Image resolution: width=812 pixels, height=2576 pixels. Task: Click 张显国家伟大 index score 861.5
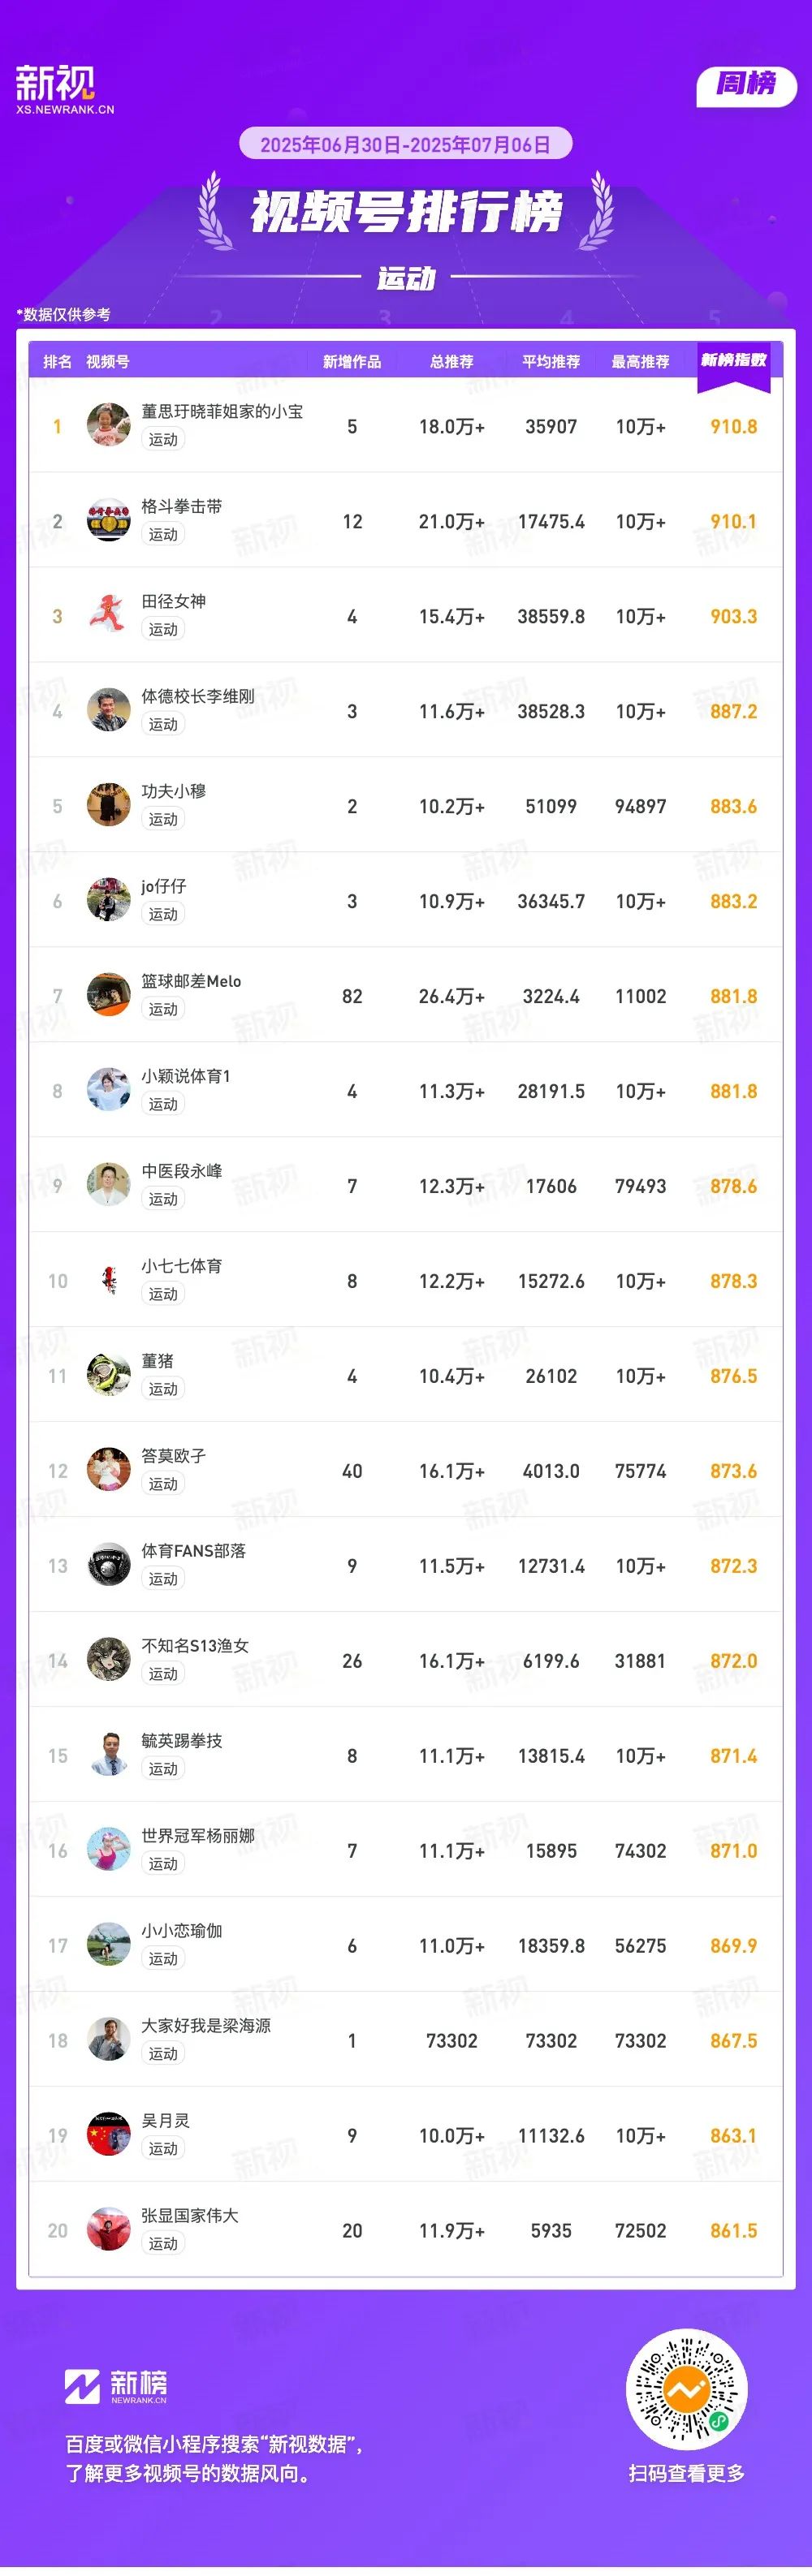(x=733, y=2231)
